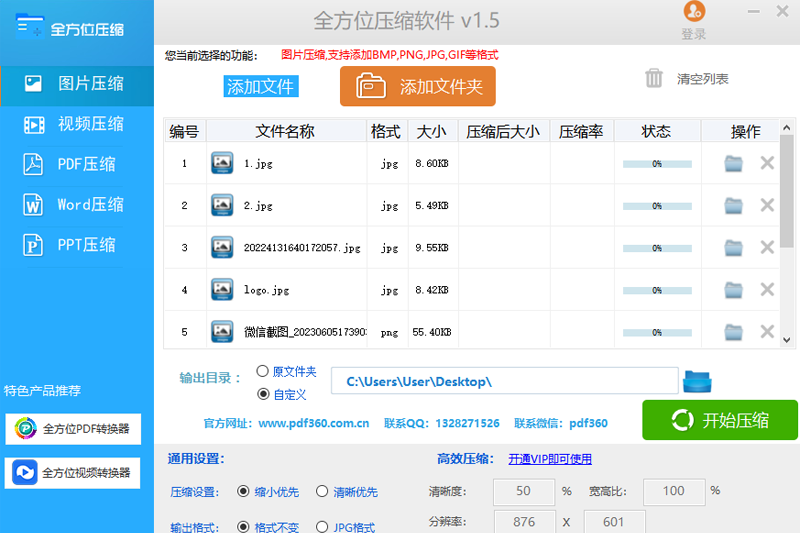Open 开通VIP即可使用 link
Image resolution: width=800 pixels, height=533 pixels.
pos(550,459)
